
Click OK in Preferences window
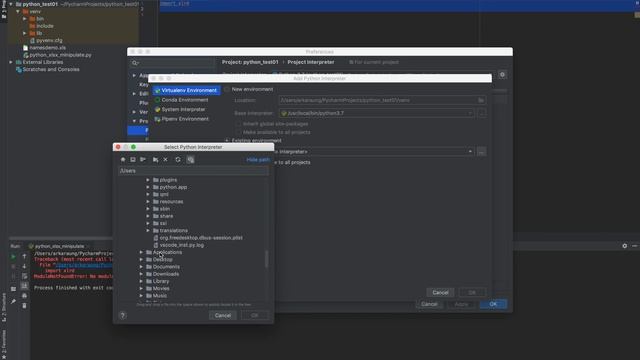click(493, 304)
